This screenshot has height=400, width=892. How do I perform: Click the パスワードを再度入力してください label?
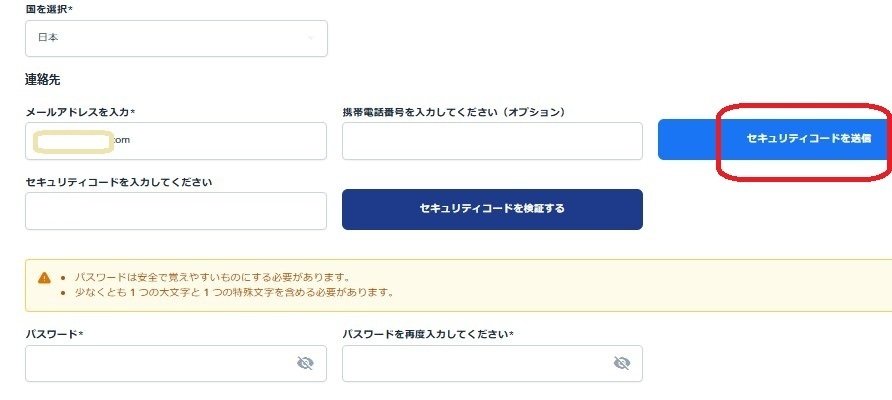pyautogui.click(x=428, y=335)
